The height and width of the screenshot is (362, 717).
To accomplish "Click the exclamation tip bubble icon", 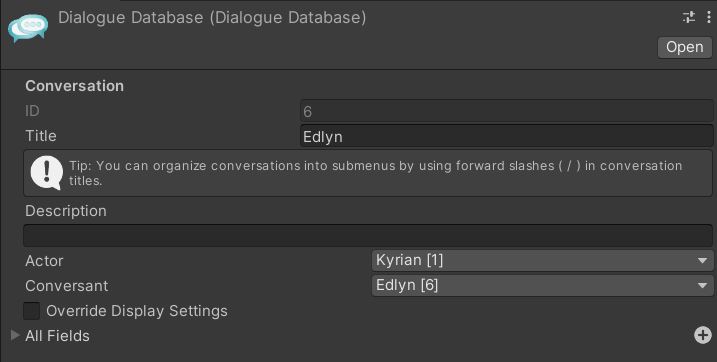I will pos(46,173).
